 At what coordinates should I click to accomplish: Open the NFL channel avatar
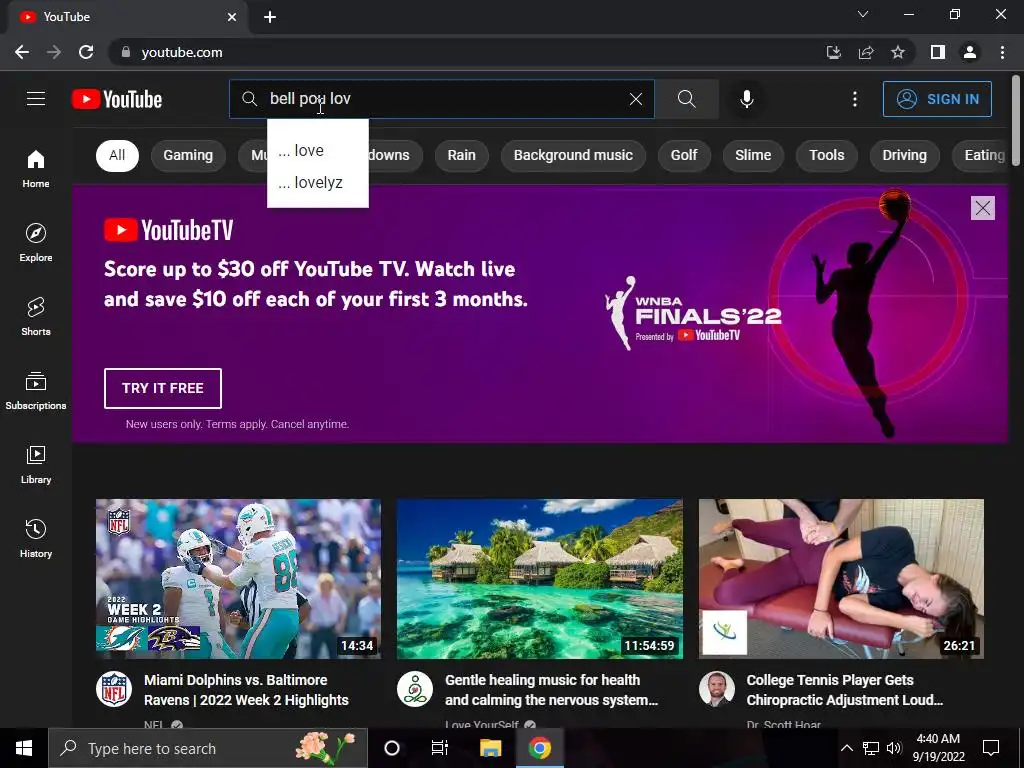coord(114,689)
